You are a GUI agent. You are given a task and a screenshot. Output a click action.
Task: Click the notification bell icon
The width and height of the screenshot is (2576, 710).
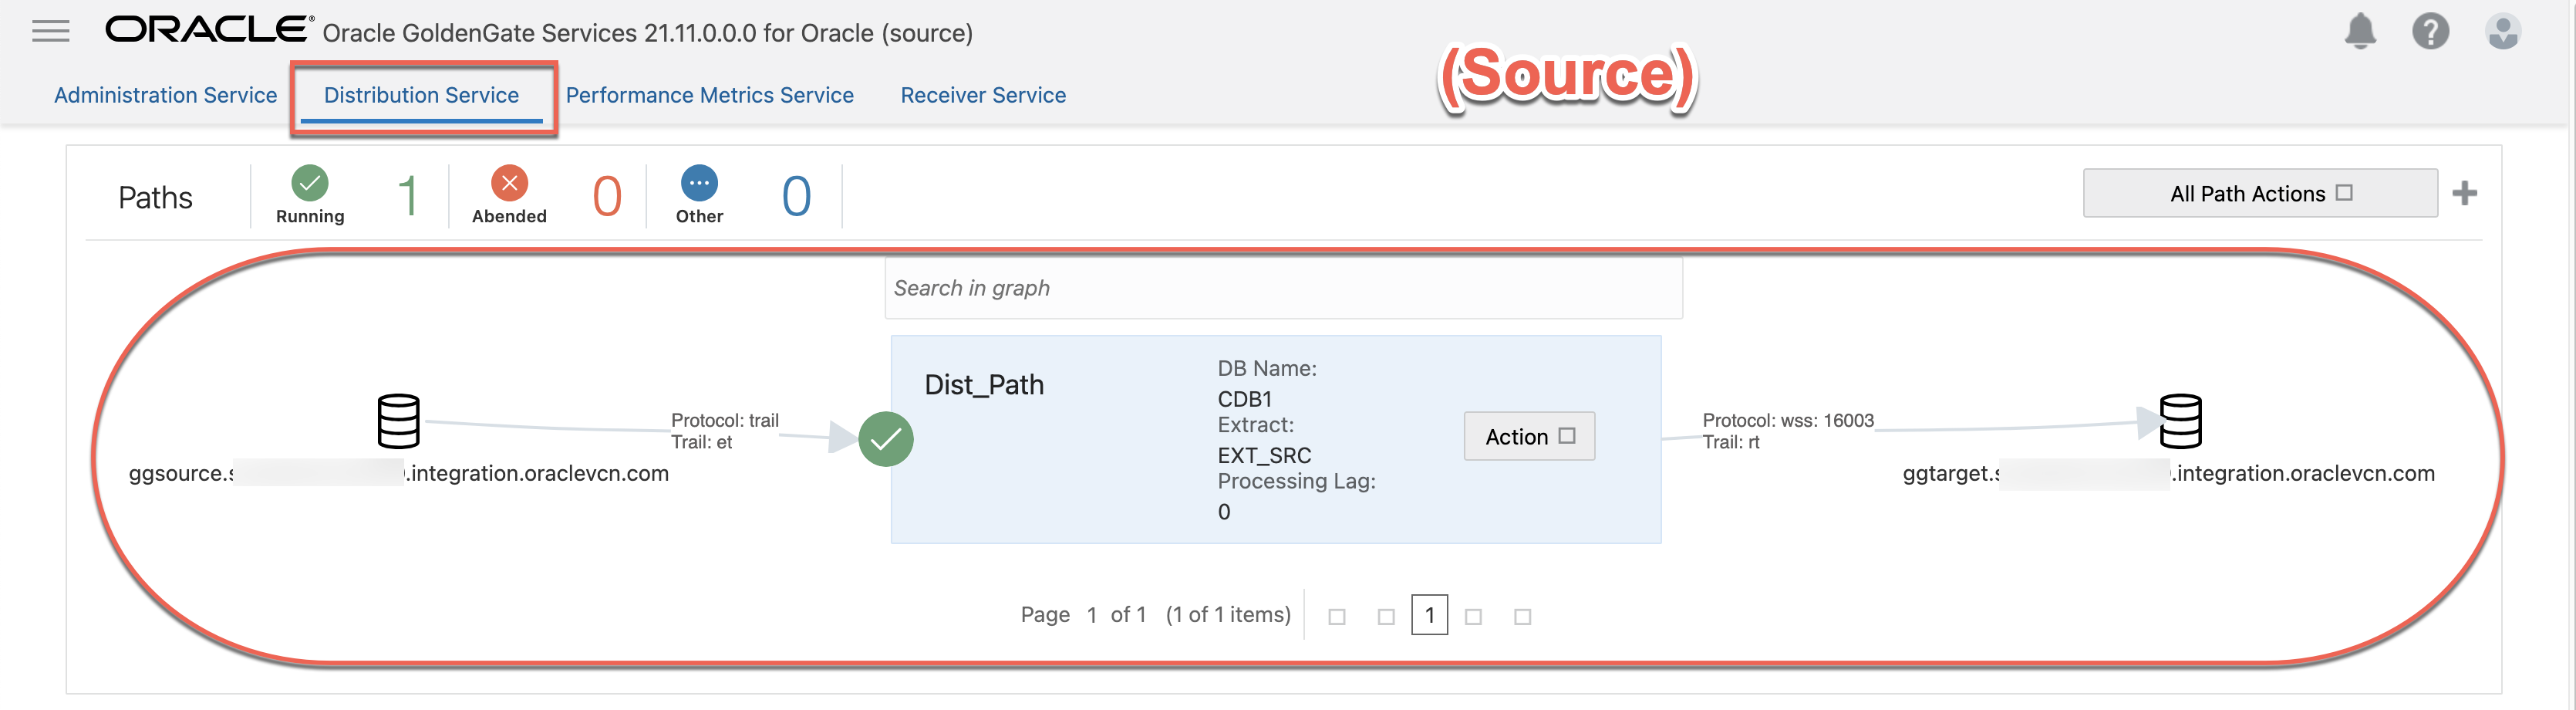click(2360, 31)
